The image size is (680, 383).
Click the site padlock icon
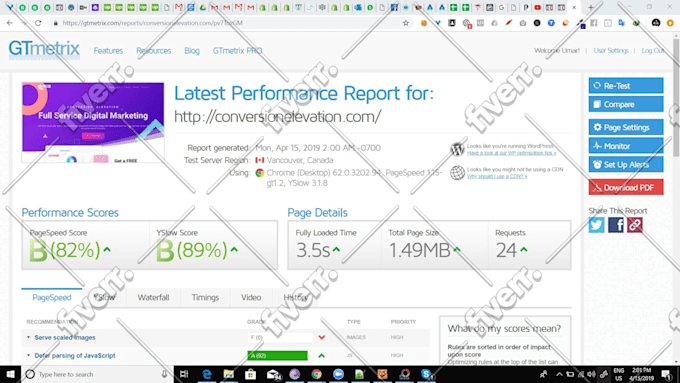pyautogui.click(x=55, y=23)
